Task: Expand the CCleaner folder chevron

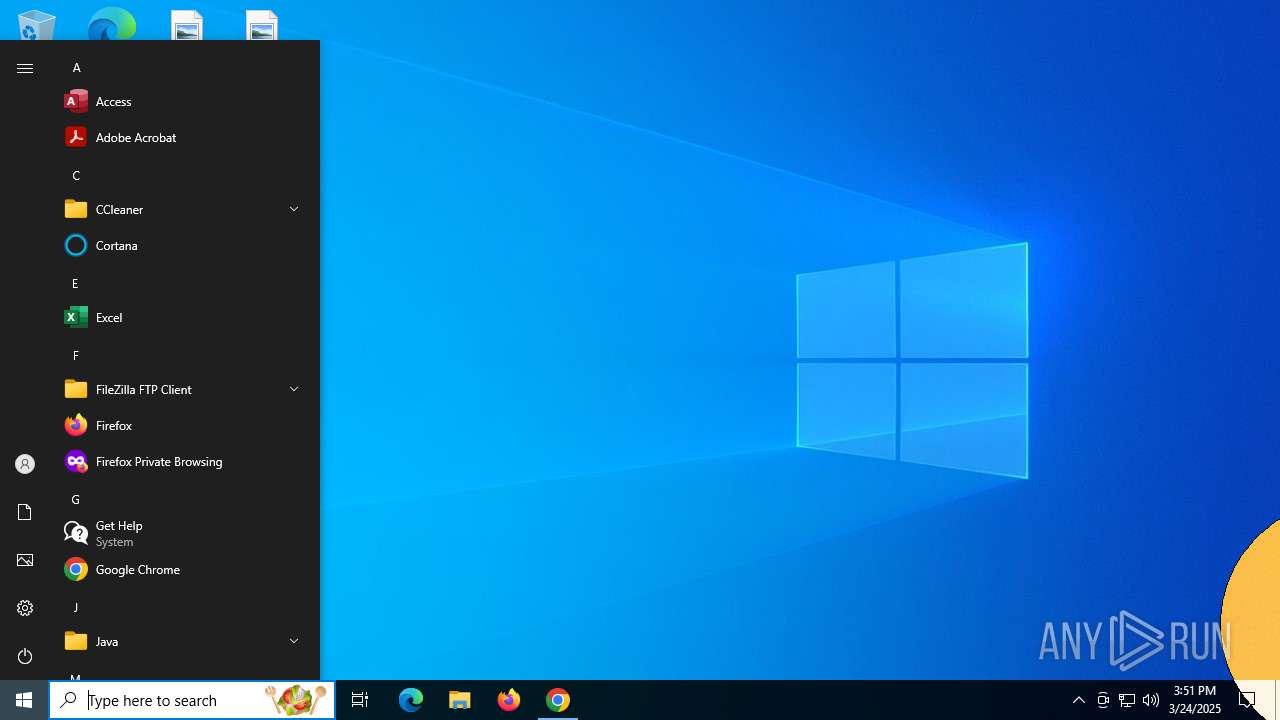Action: point(294,209)
